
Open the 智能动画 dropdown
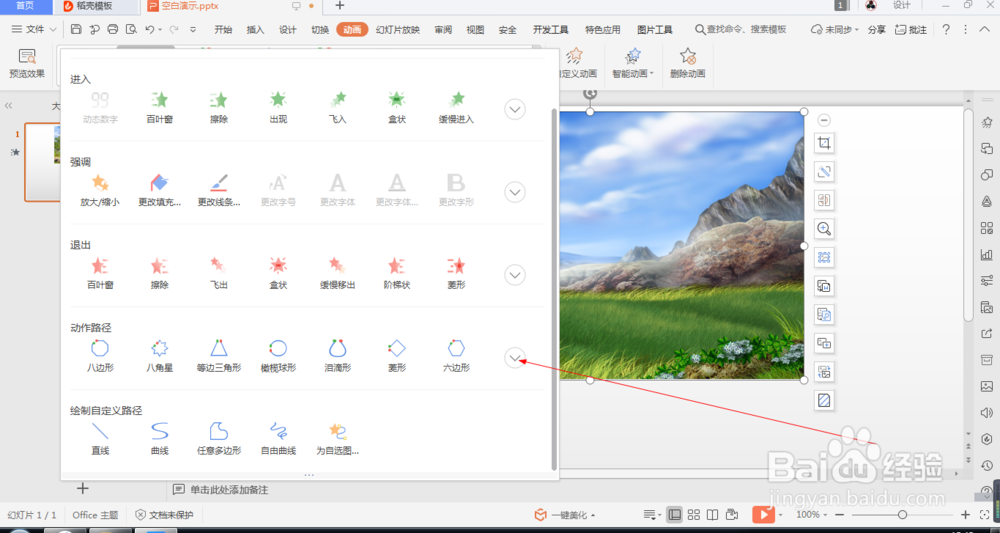[633, 63]
